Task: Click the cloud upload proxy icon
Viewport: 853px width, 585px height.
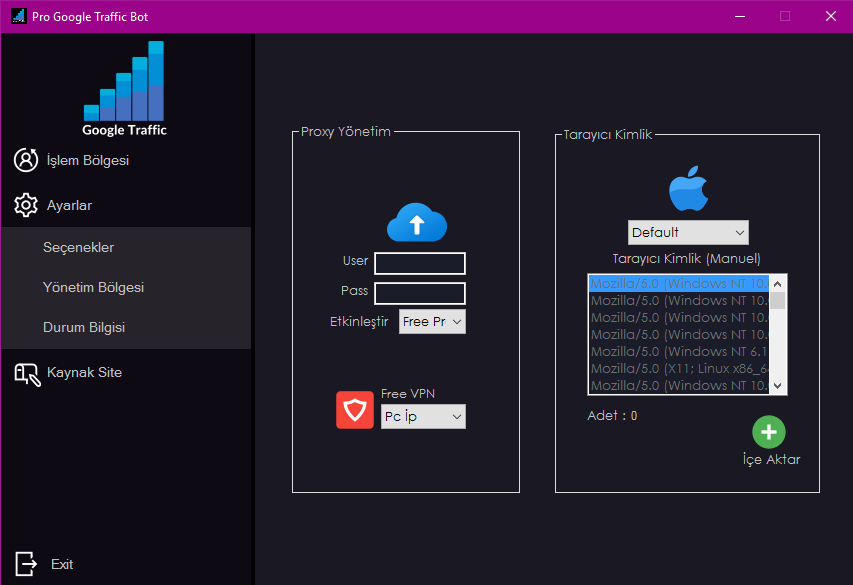Action: (417, 223)
